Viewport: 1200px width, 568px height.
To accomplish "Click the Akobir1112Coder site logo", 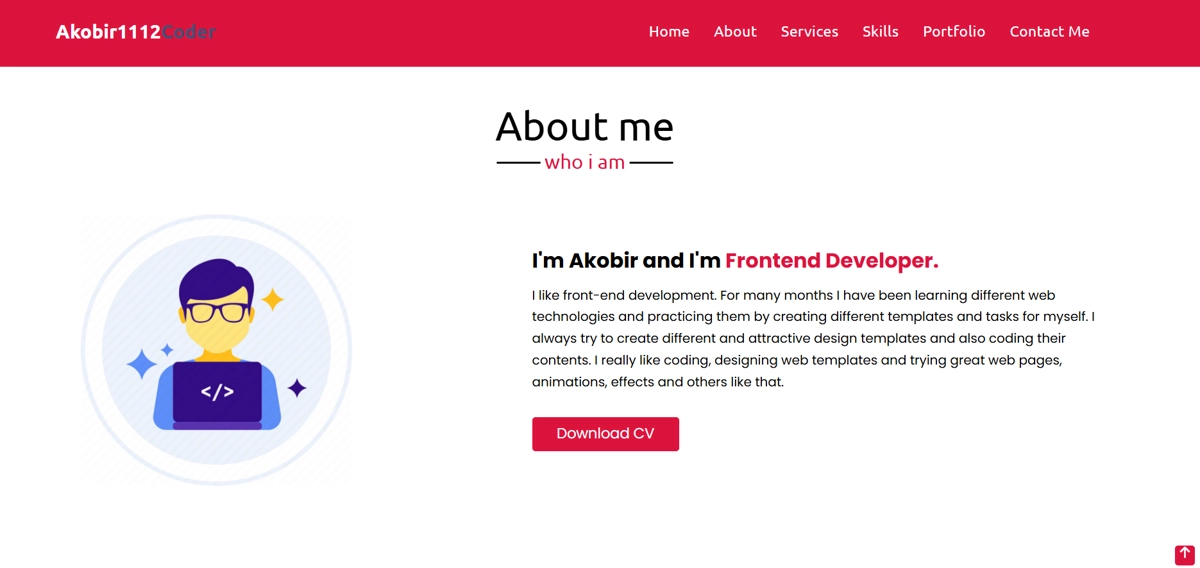I will tap(135, 32).
